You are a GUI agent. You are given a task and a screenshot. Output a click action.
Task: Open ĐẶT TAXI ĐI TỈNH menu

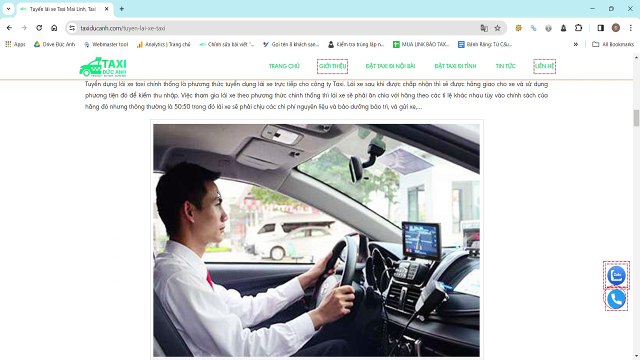tap(455, 66)
